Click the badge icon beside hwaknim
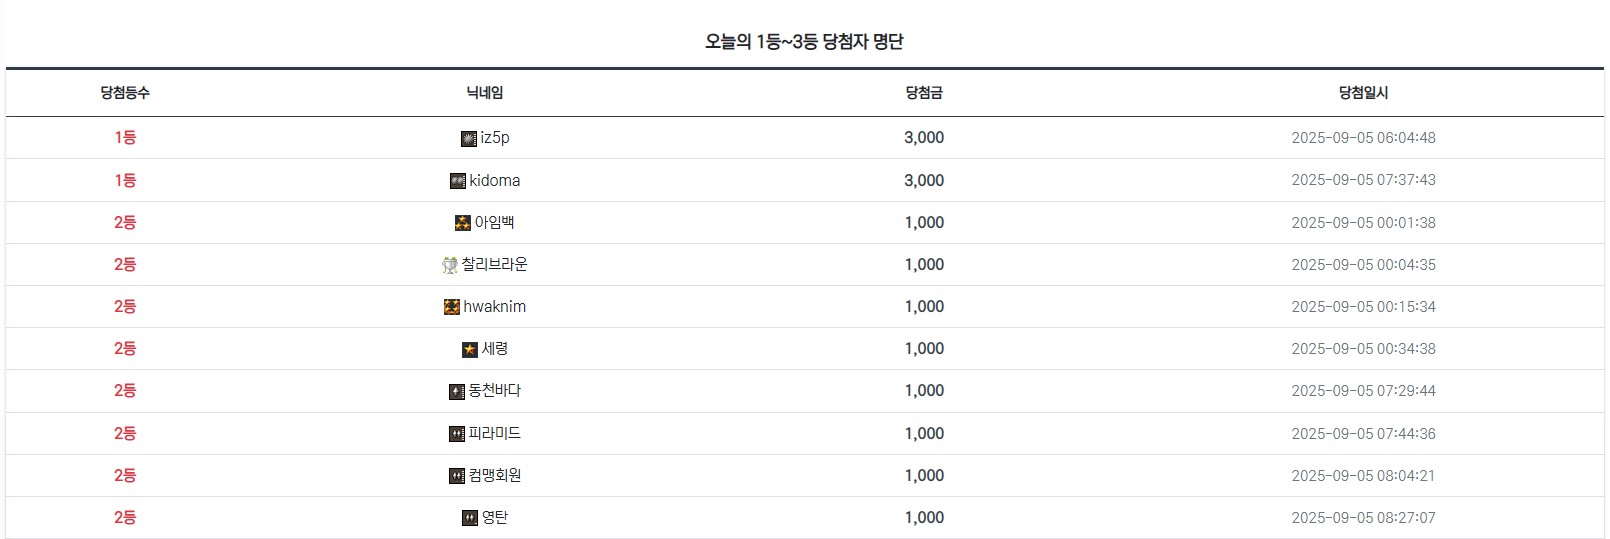1610x539 pixels. click(x=451, y=307)
